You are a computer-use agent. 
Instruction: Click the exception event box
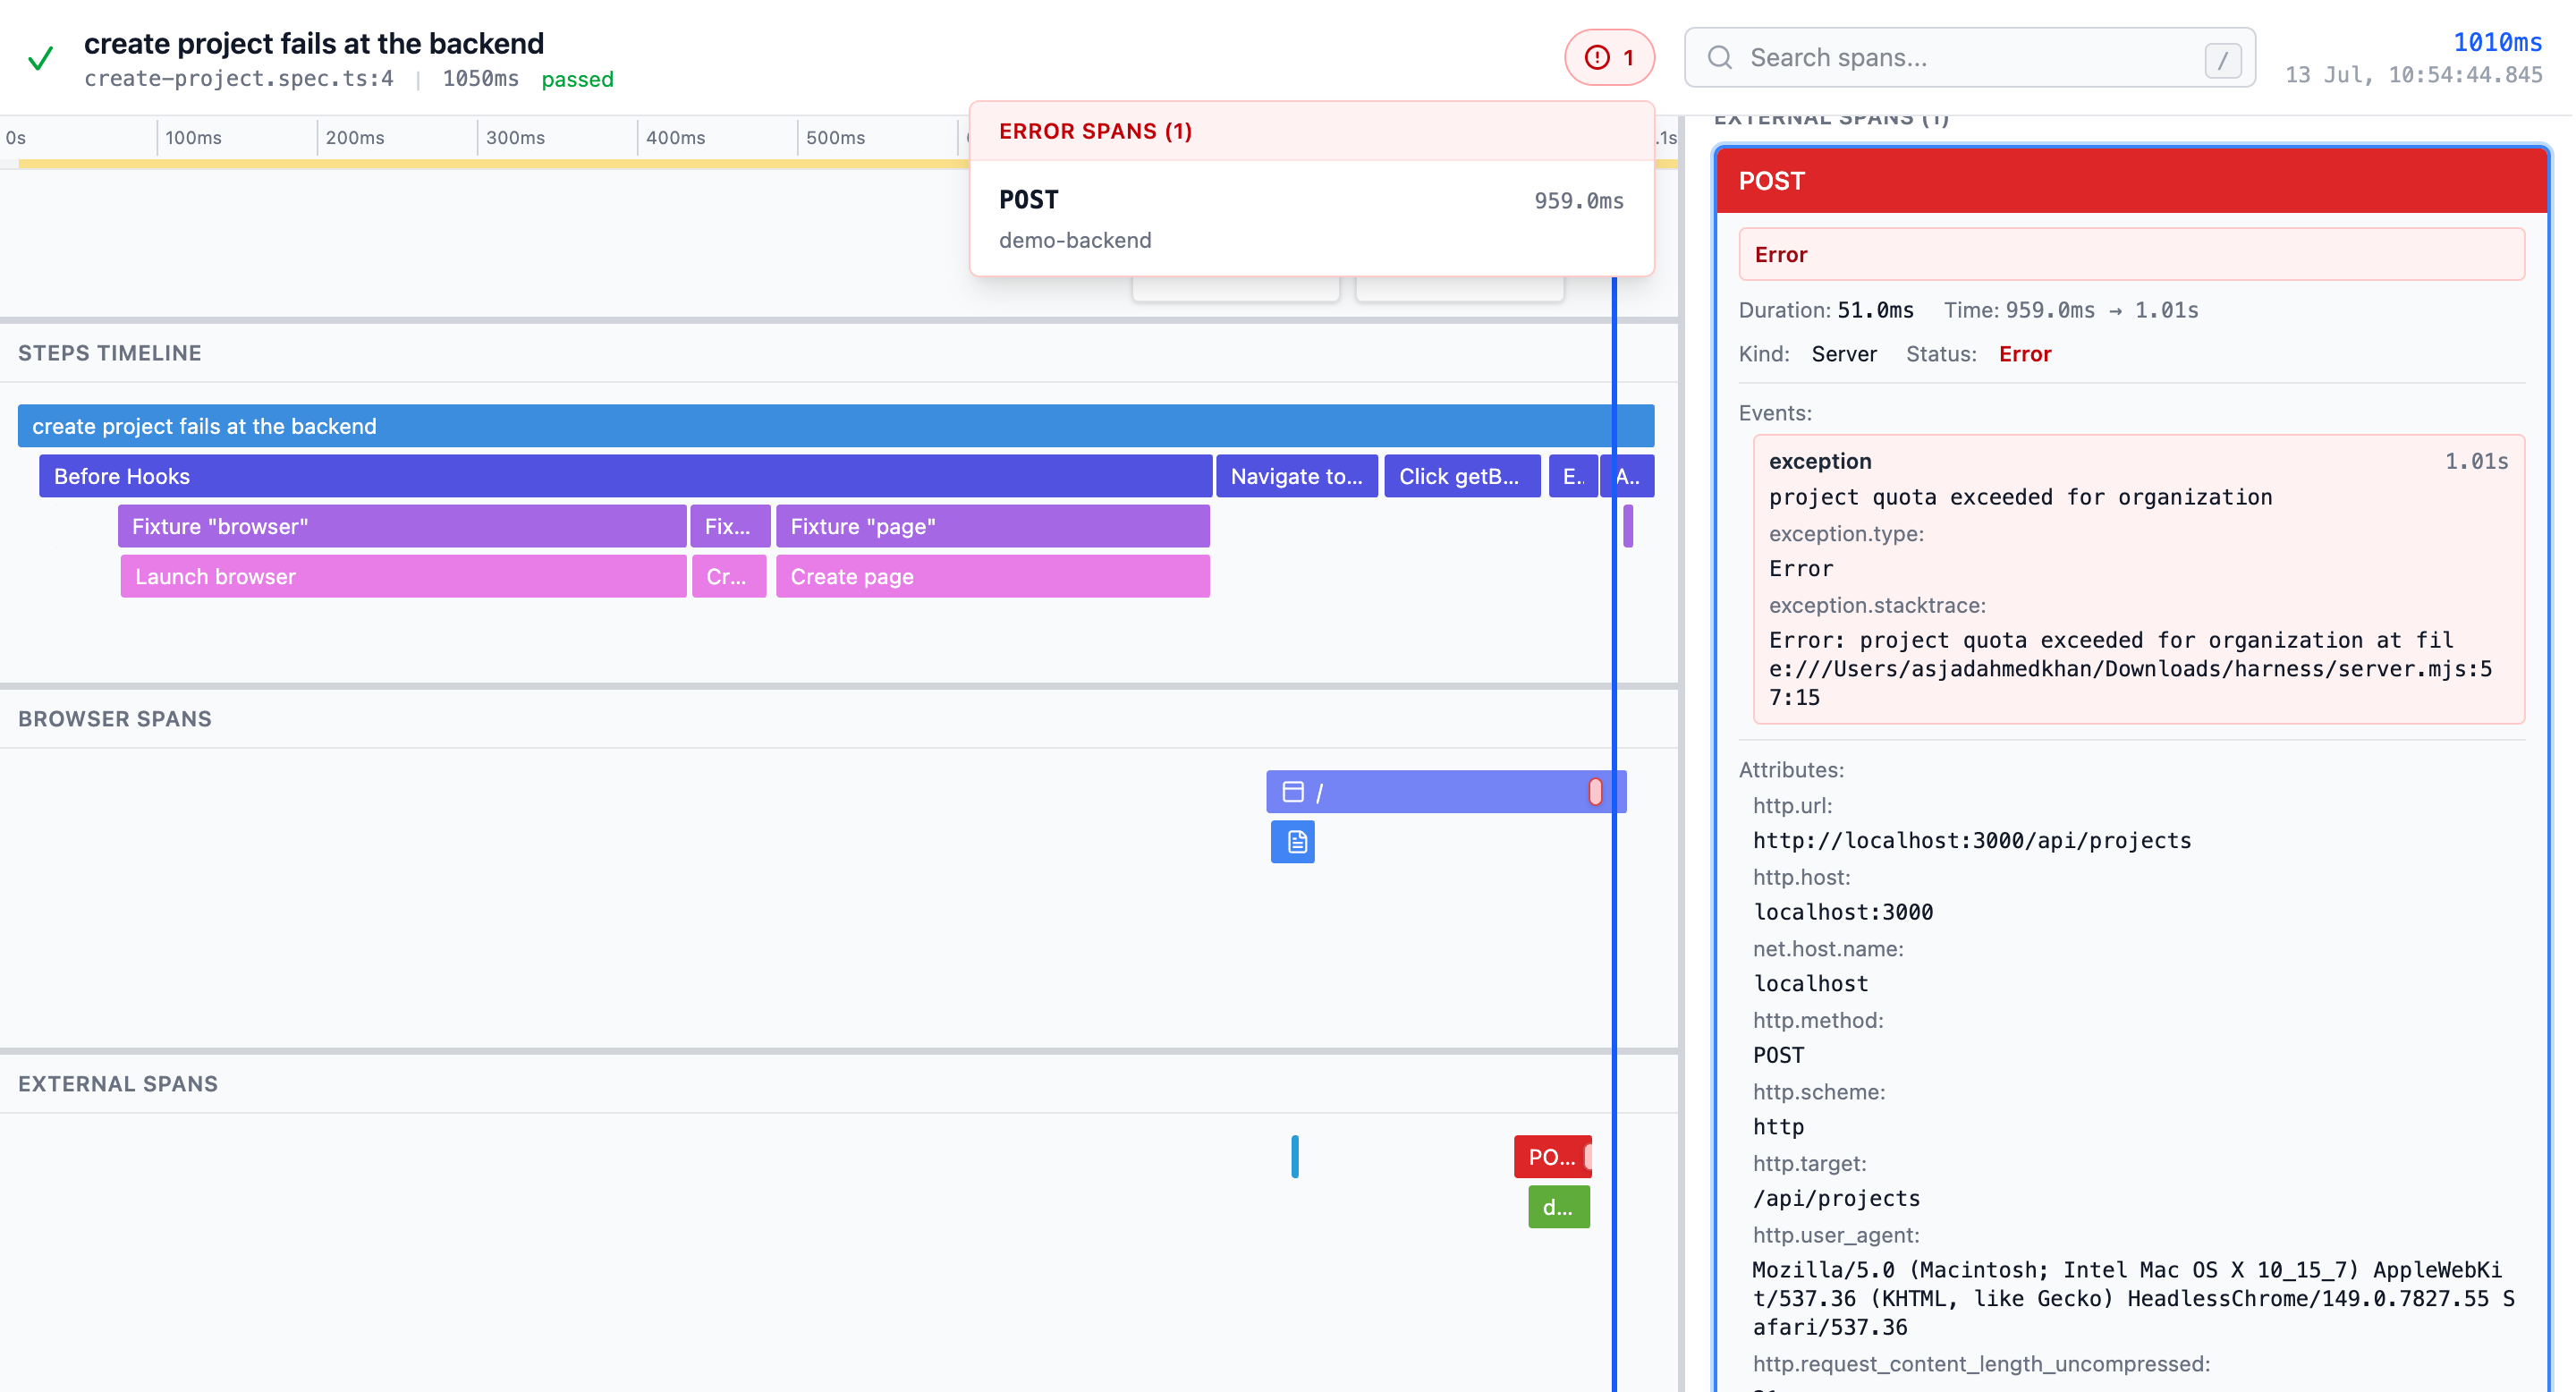(x=2138, y=579)
